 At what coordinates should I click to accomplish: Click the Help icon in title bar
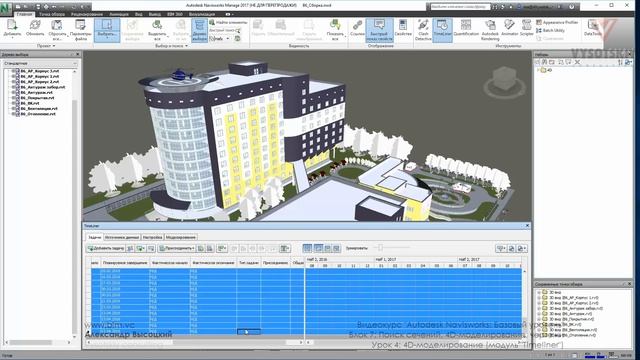[x=572, y=7]
